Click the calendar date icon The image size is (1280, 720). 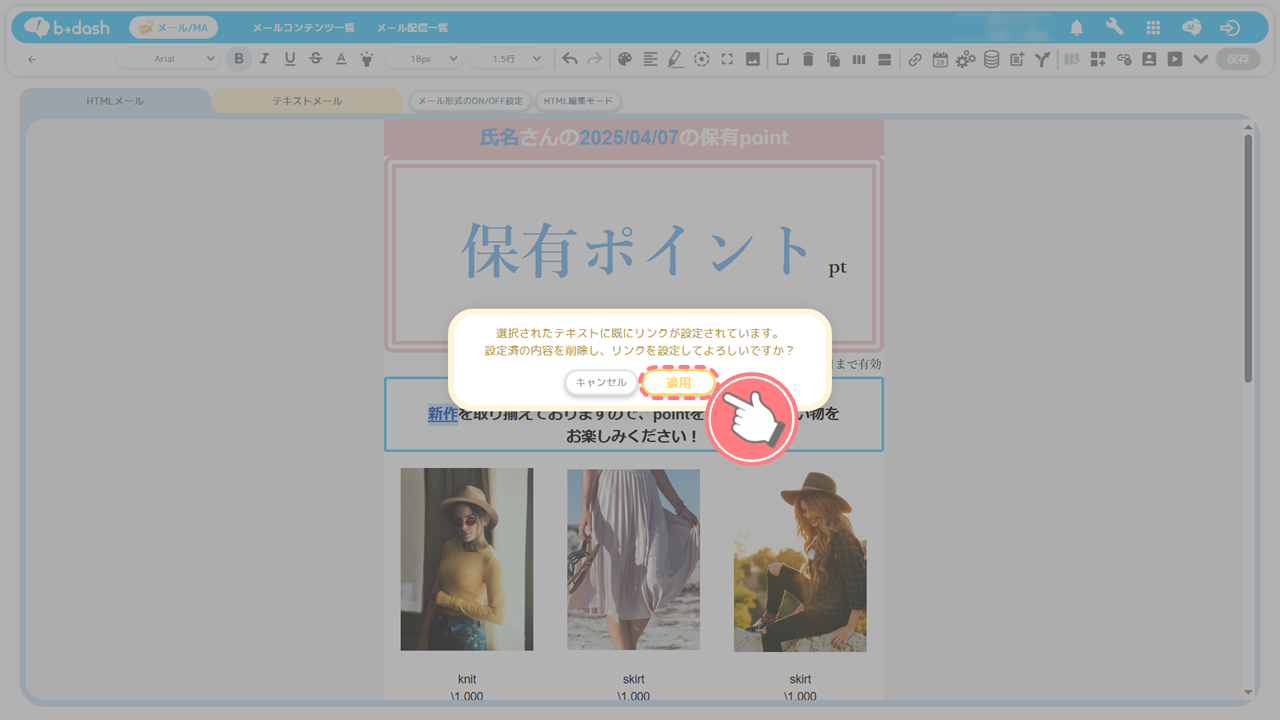click(940, 59)
